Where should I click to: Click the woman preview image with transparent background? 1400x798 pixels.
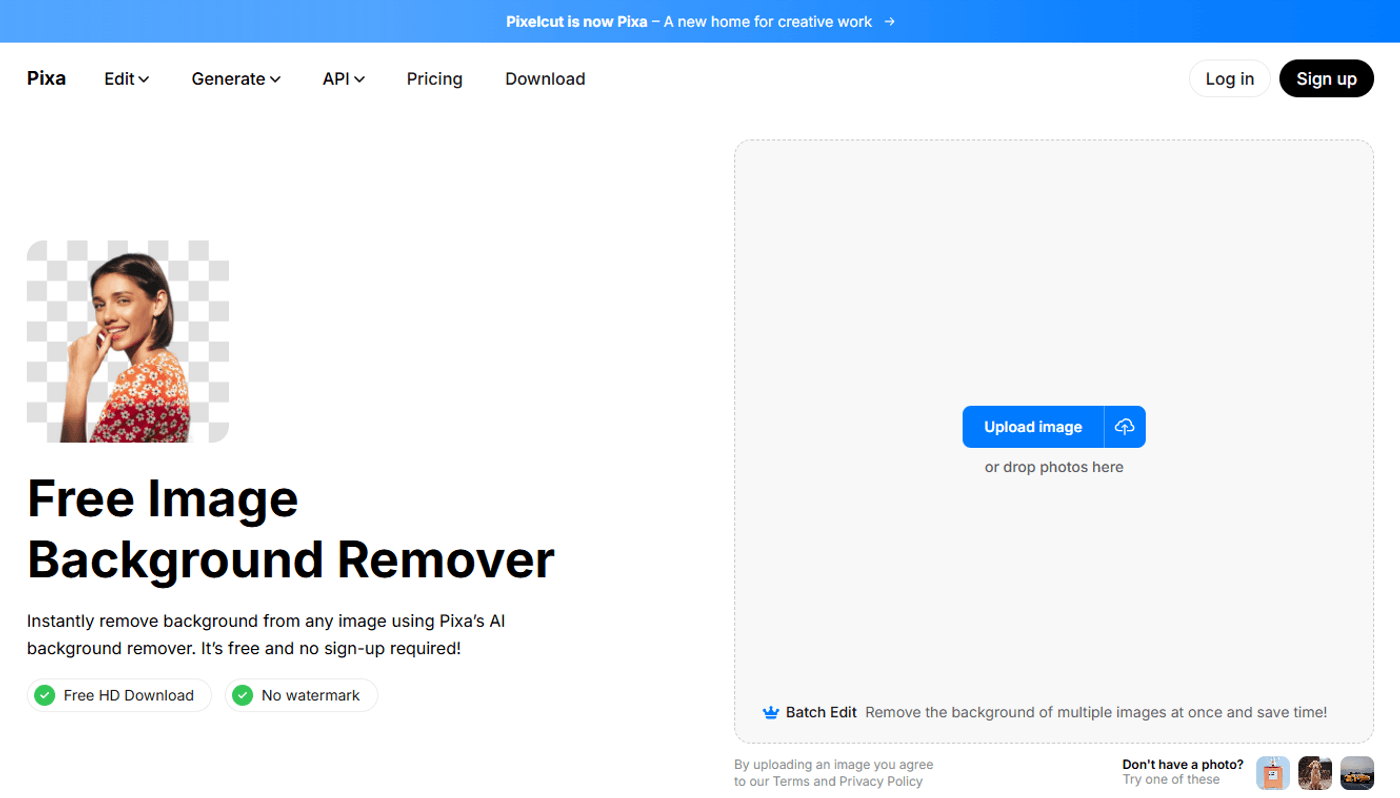[x=128, y=341]
